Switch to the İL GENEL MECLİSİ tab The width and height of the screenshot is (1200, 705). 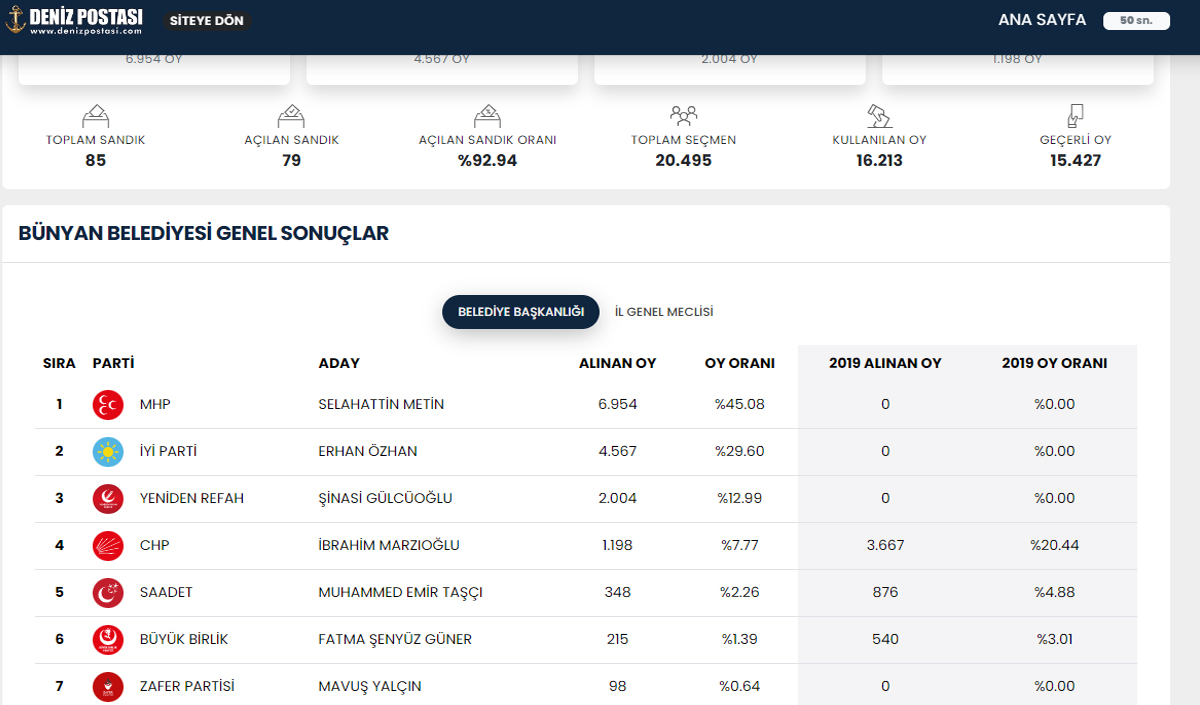pos(664,312)
